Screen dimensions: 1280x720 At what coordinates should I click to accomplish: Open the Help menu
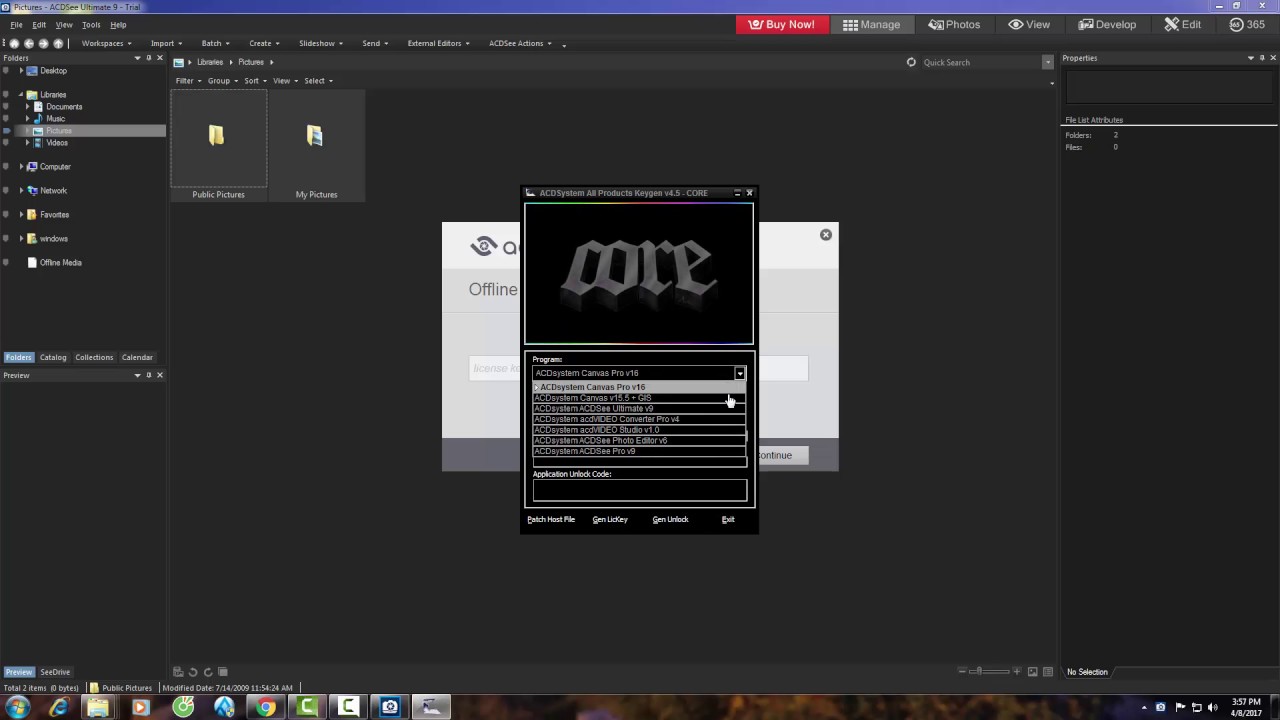118,24
